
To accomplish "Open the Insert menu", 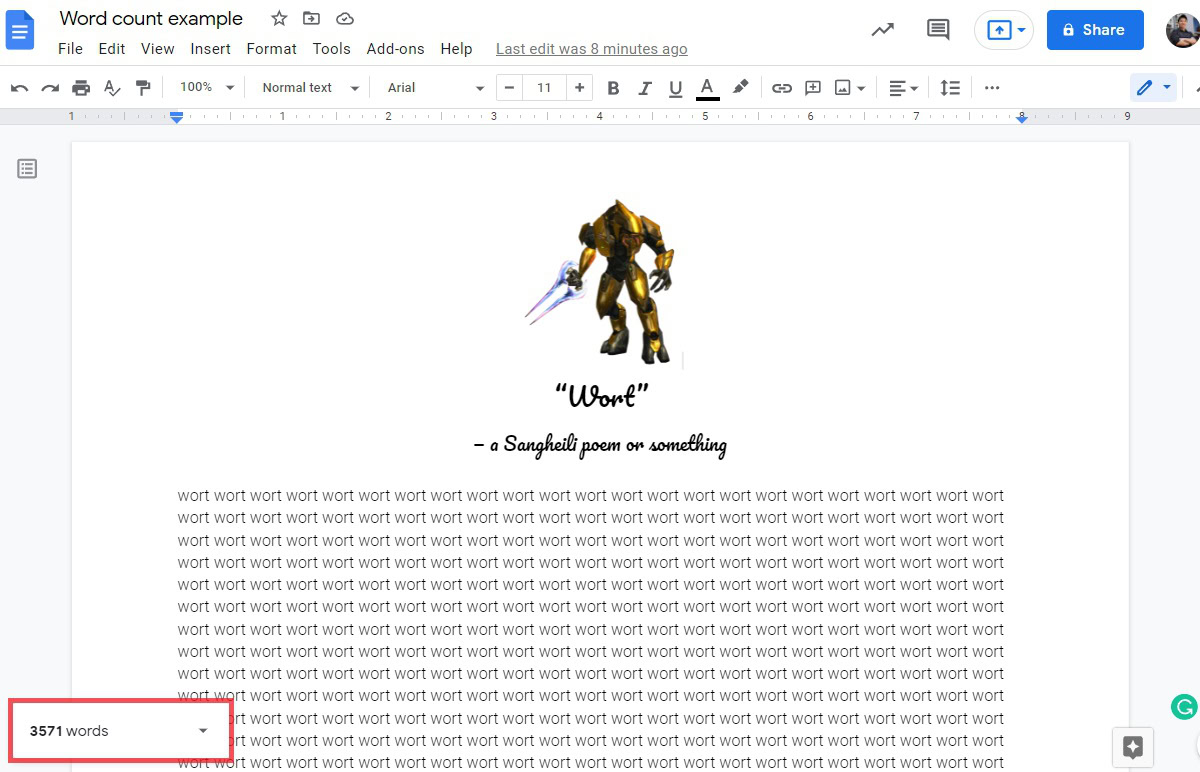I will [x=210, y=48].
